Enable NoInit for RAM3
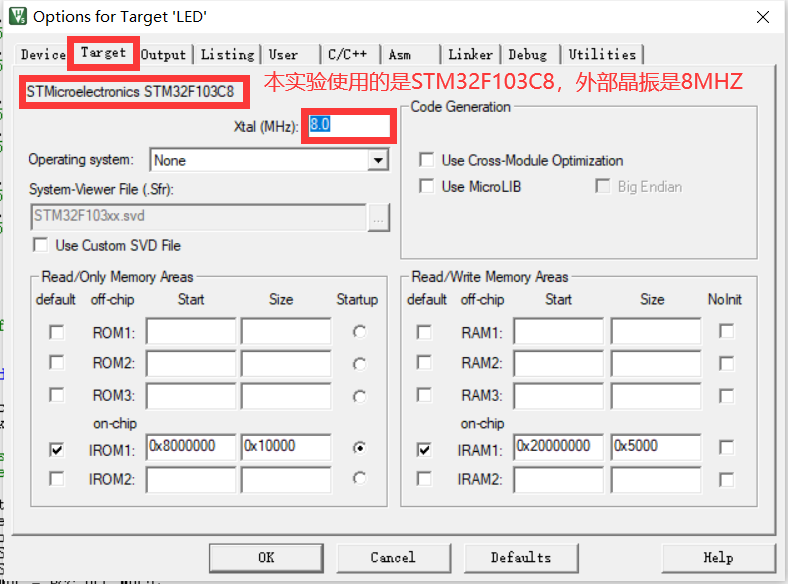 coord(726,396)
